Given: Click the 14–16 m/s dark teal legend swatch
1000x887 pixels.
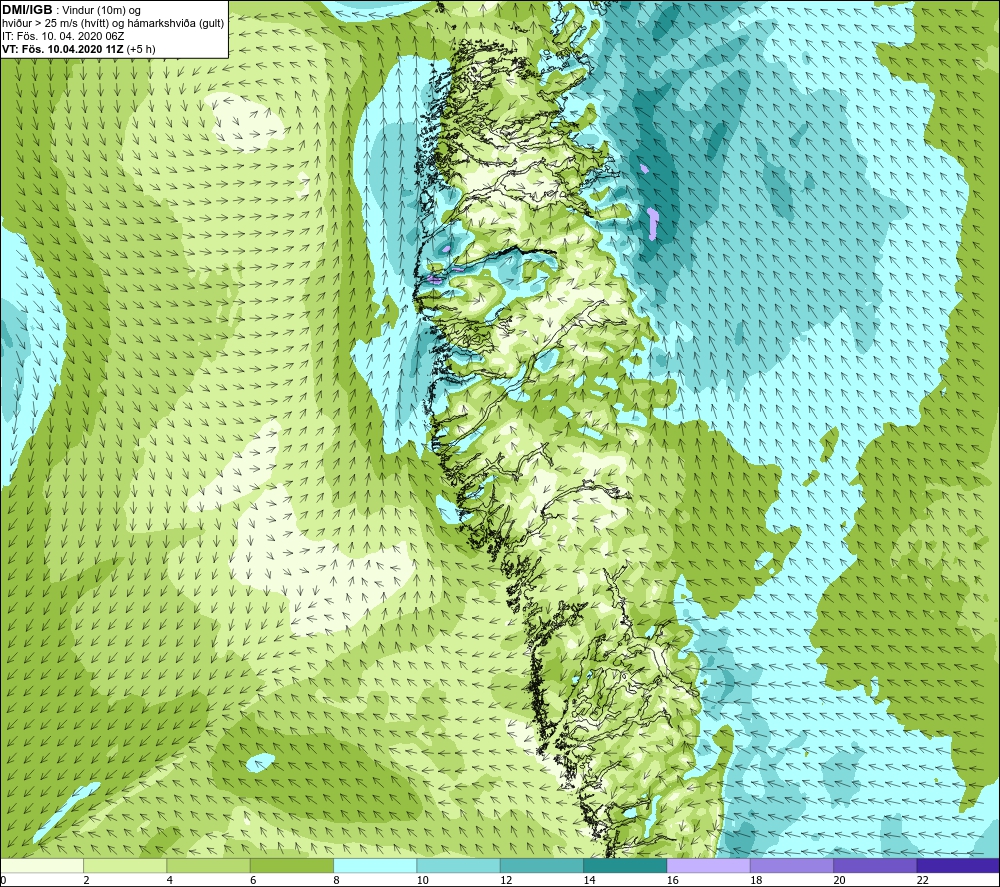Looking at the screenshot, I should pos(625,865).
